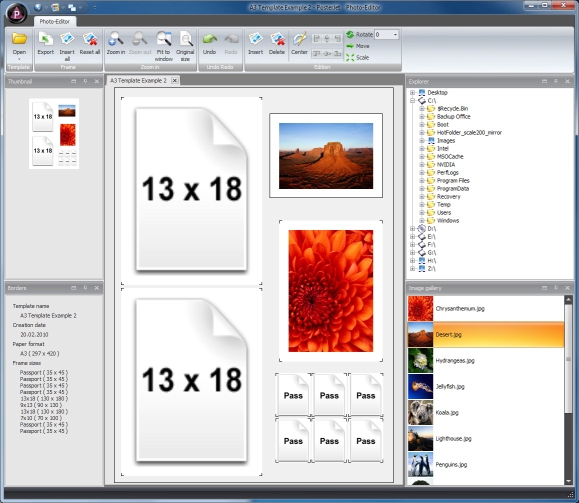Select A3 Template Example 2 document tab
Viewport: 579px width, 503px height.
click(138, 81)
